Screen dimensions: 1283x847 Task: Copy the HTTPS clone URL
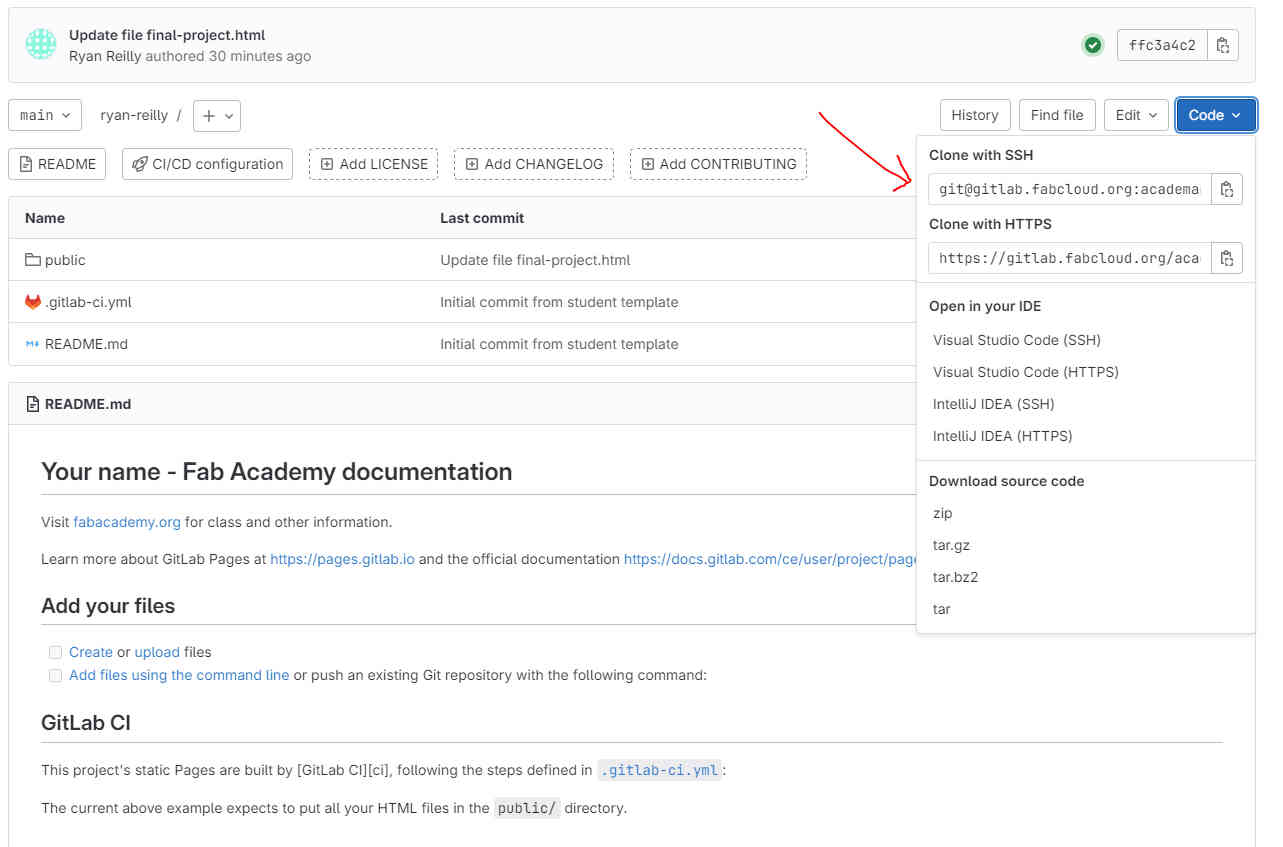tap(1227, 258)
